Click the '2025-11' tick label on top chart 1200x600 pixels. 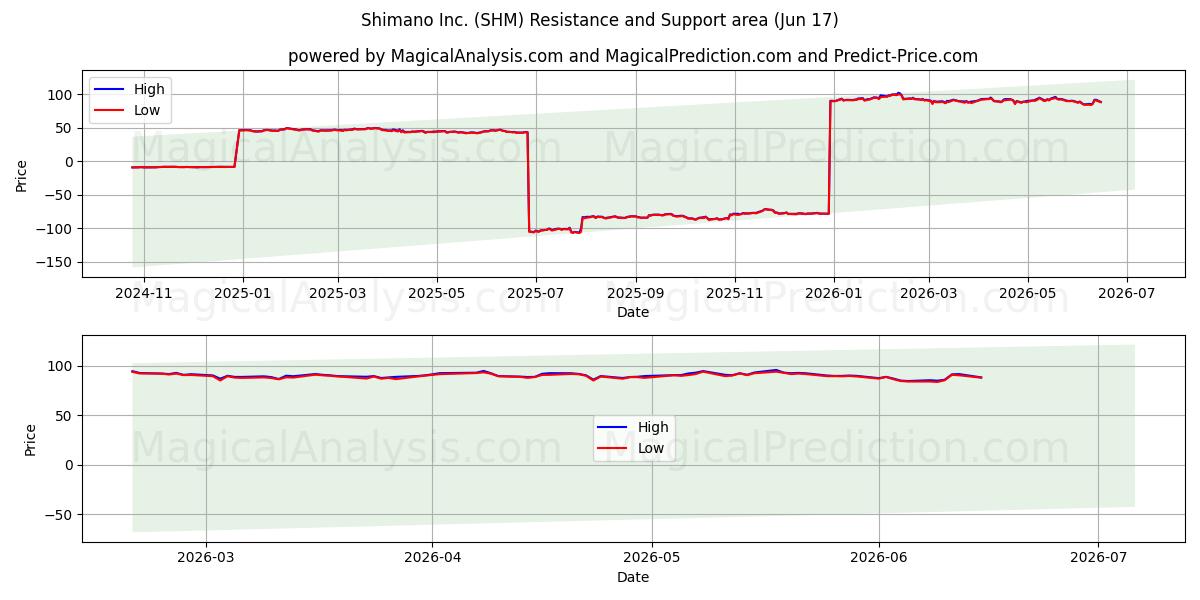coord(735,292)
